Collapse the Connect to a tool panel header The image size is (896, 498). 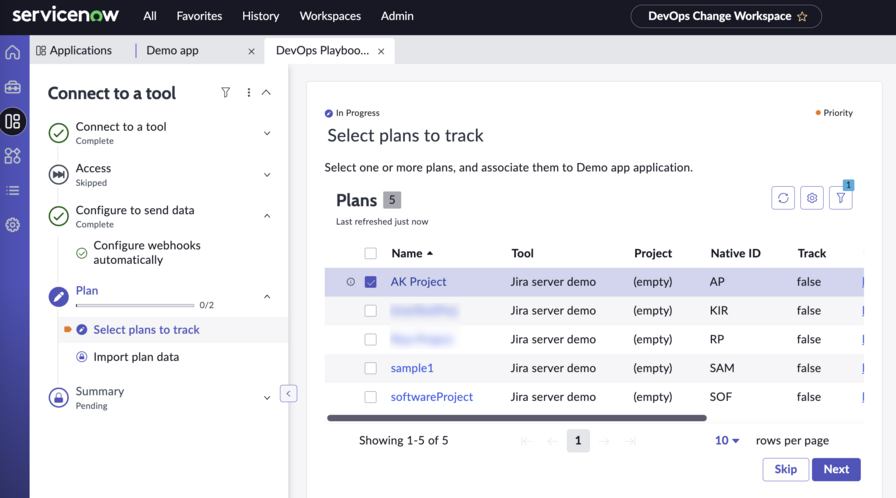pos(266,93)
